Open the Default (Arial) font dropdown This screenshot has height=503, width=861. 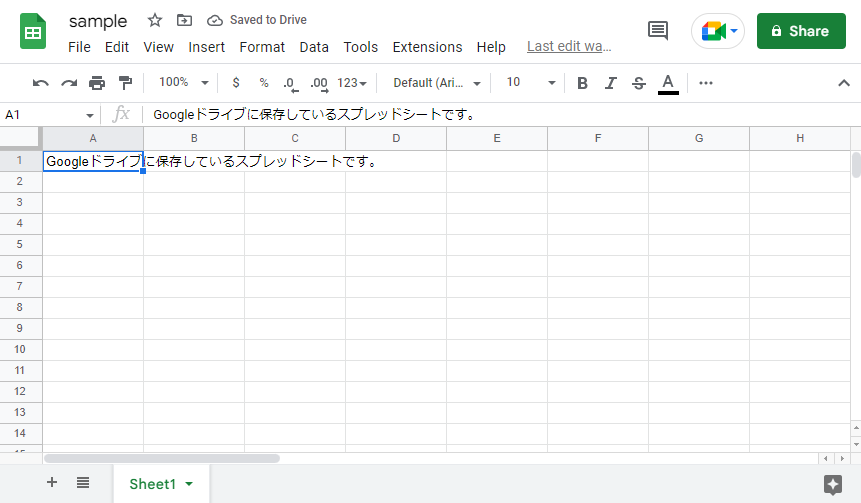[437, 82]
